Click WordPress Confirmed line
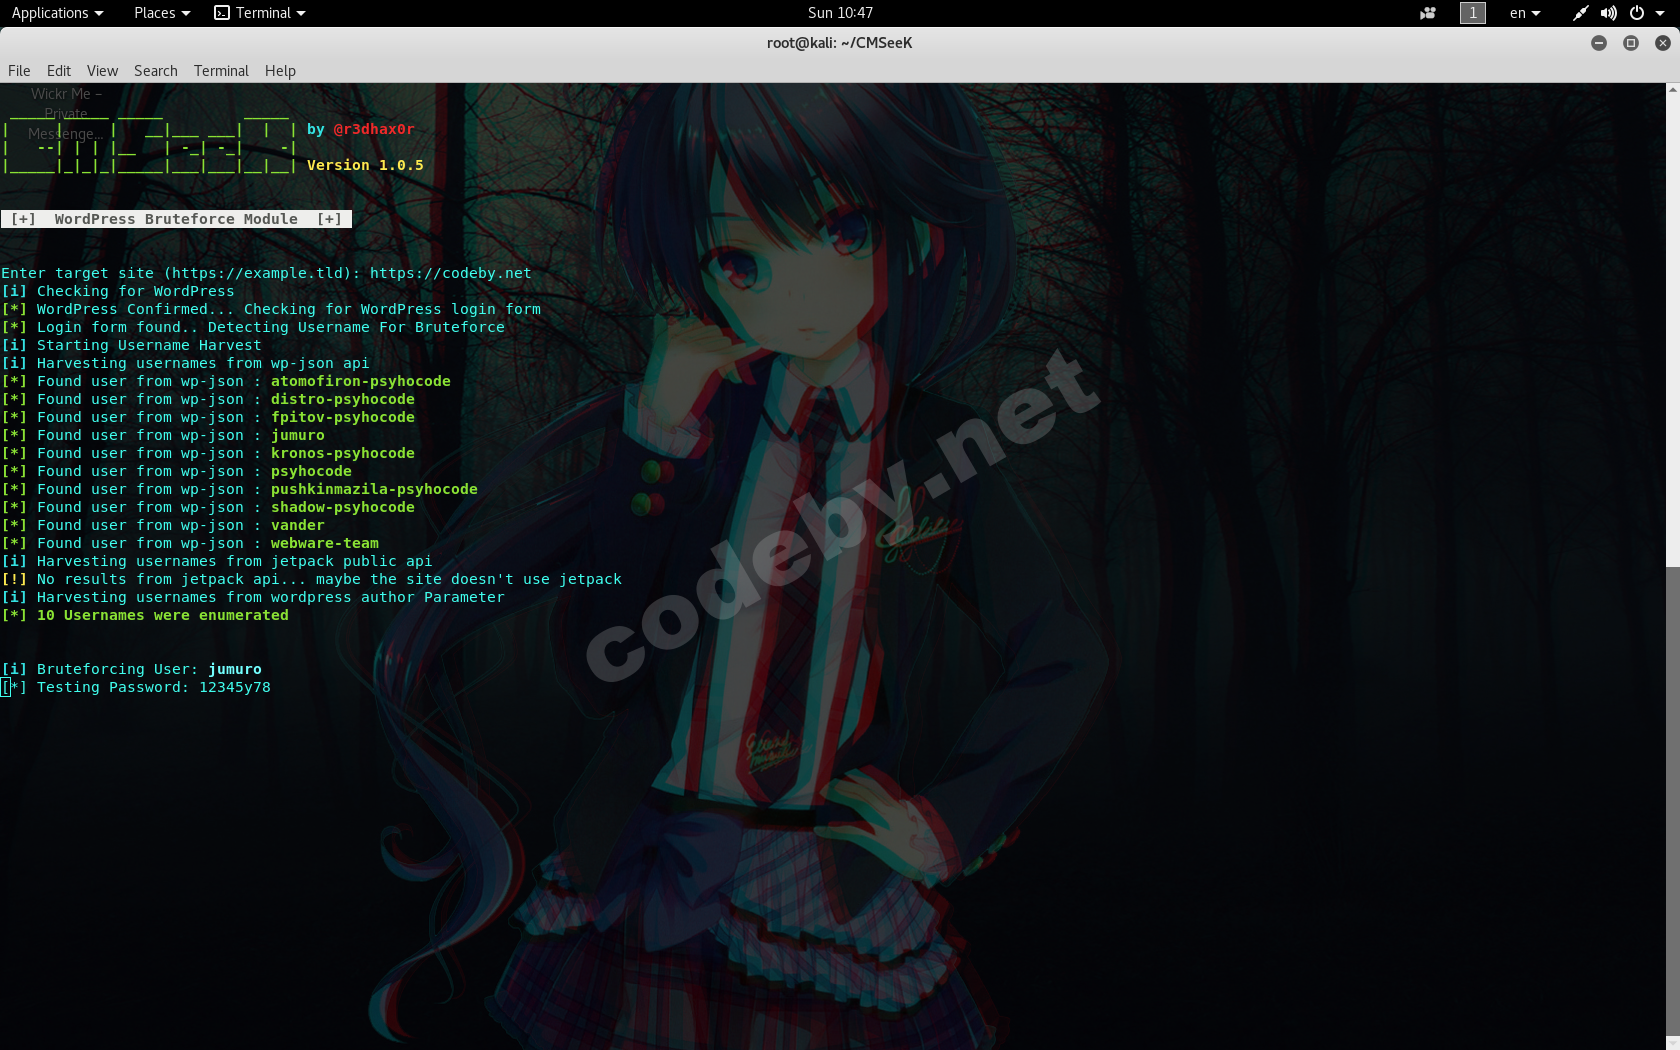This screenshot has width=1680, height=1050. point(271,309)
